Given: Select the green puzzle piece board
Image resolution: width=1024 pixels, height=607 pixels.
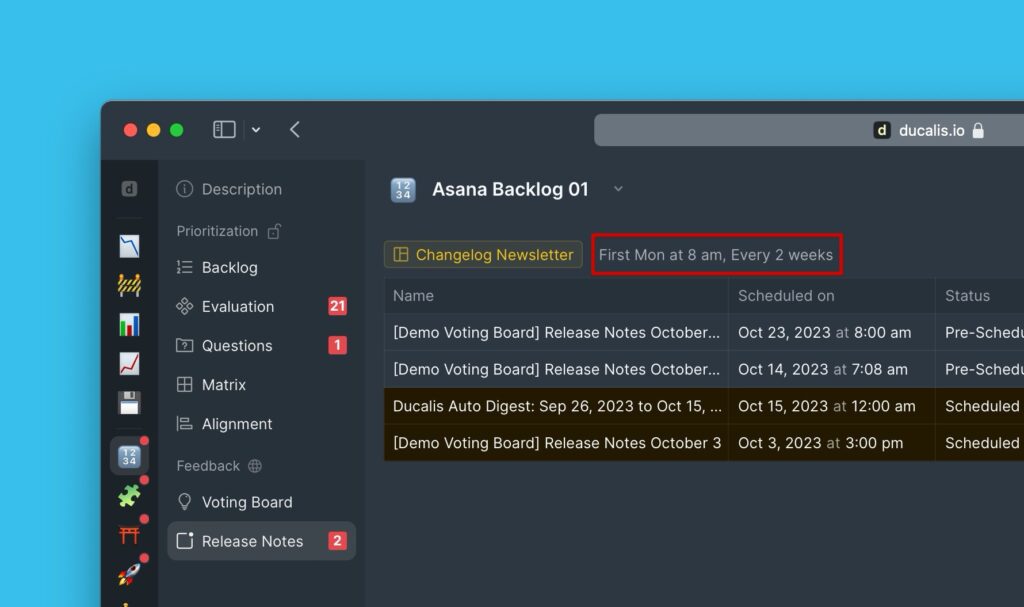Looking at the screenshot, I should 129,495.
